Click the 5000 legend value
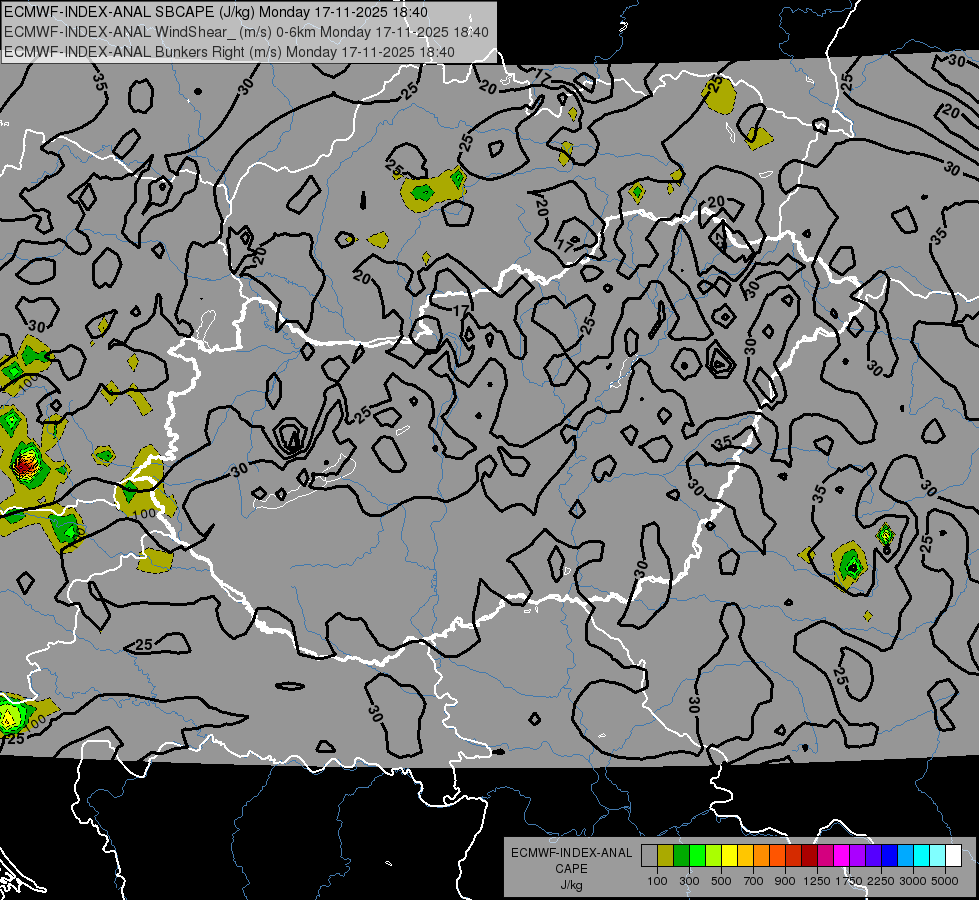979x900 pixels. point(945,881)
